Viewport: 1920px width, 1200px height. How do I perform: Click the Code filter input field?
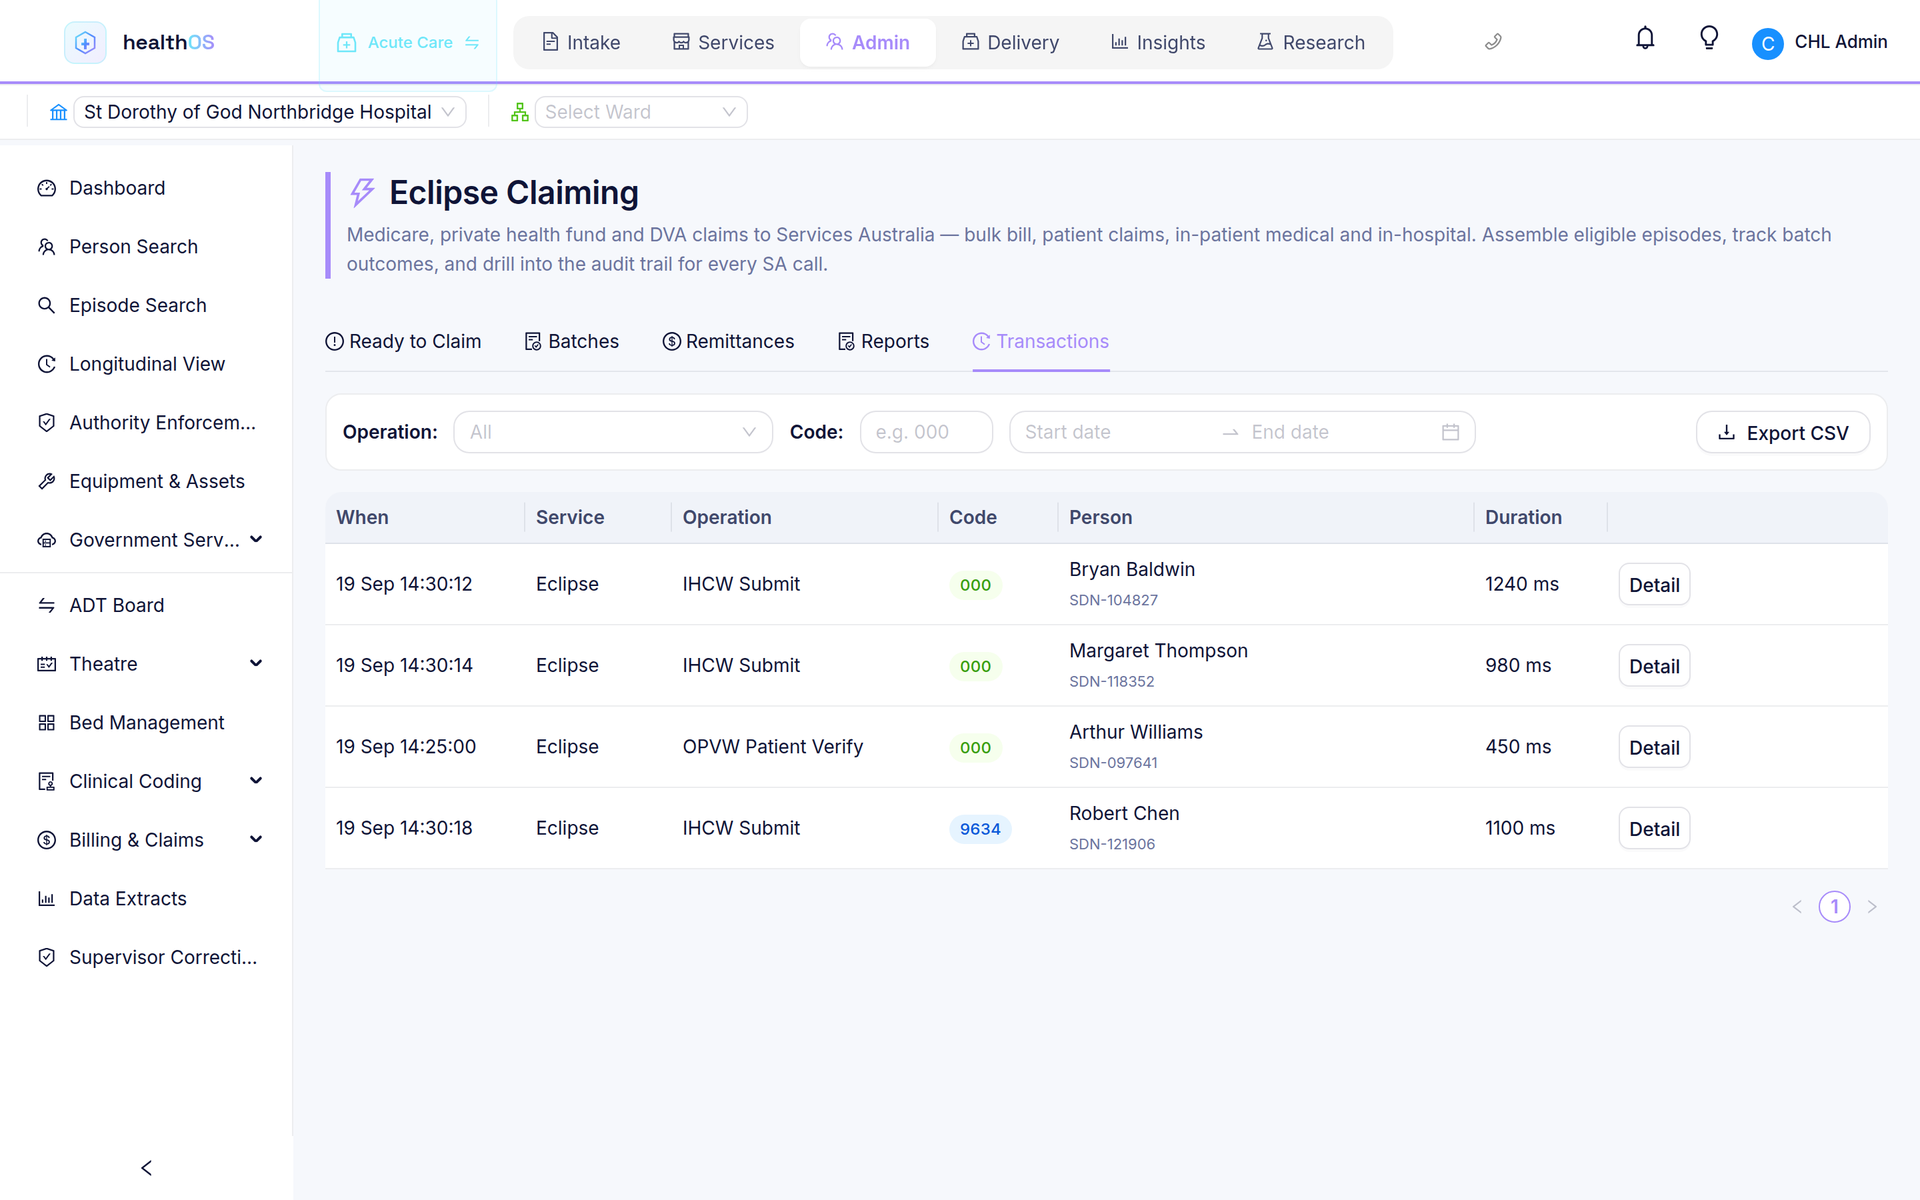(926, 432)
